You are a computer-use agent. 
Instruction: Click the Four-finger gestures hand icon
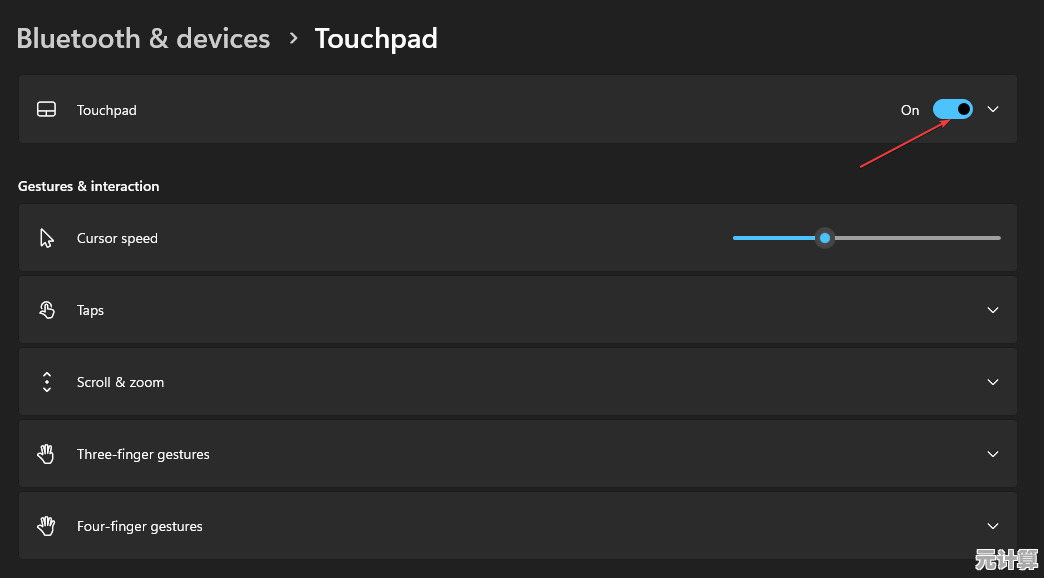click(46, 526)
